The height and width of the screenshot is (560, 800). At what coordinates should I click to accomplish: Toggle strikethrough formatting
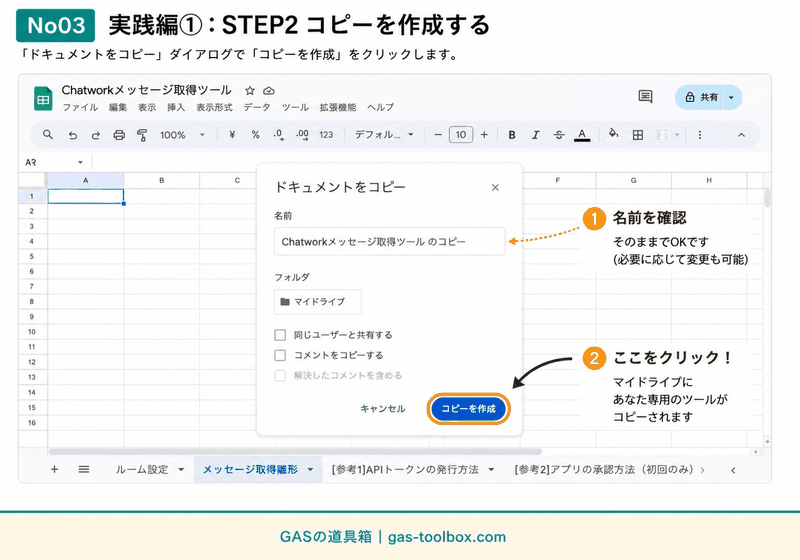[x=559, y=135]
